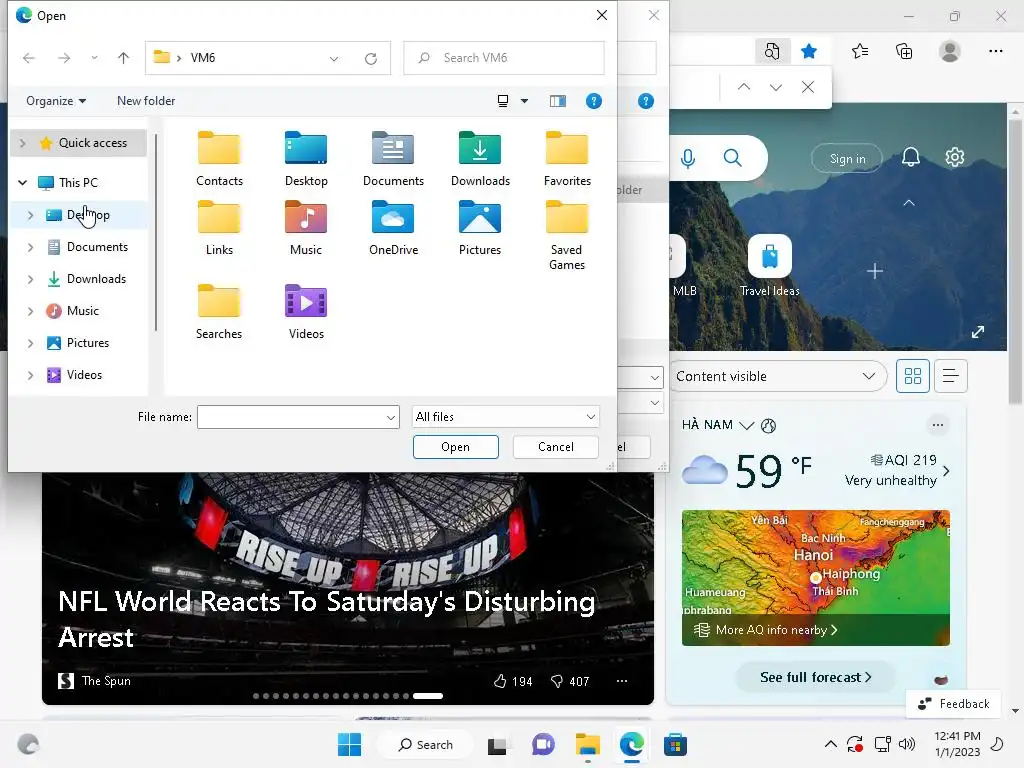The width and height of the screenshot is (1024, 768).
Task: Click the Open button
Action: pyautogui.click(x=456, y=447)
